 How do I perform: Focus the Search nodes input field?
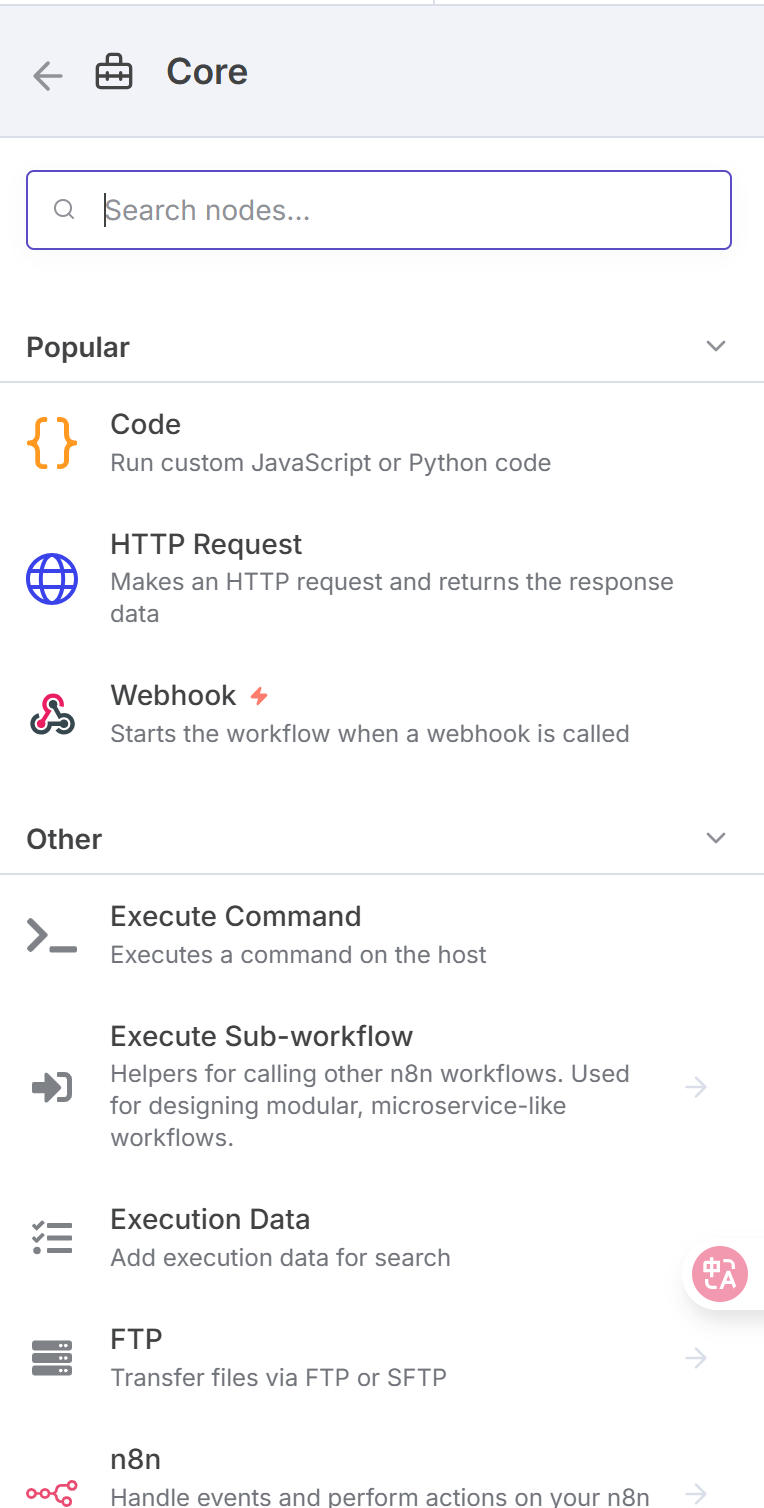point(379,210)
